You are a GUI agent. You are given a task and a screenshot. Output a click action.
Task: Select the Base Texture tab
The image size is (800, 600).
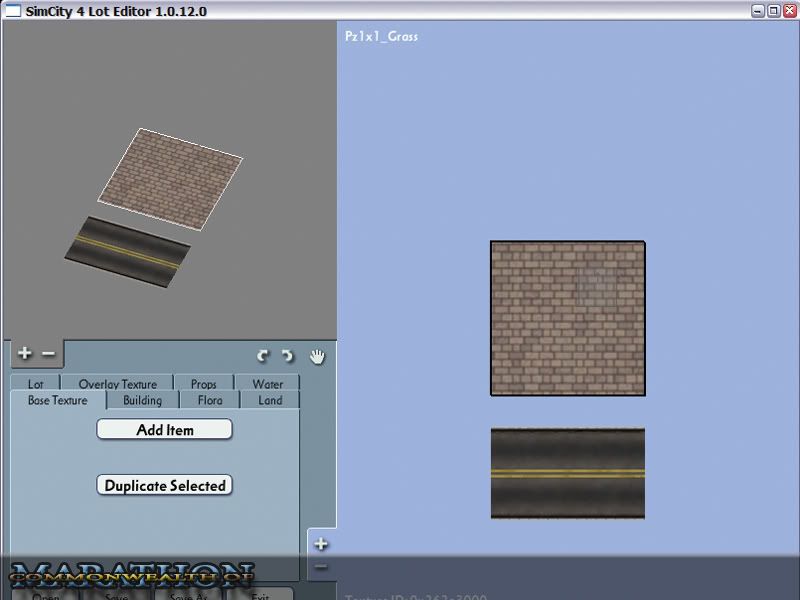[x=58, y=401]
